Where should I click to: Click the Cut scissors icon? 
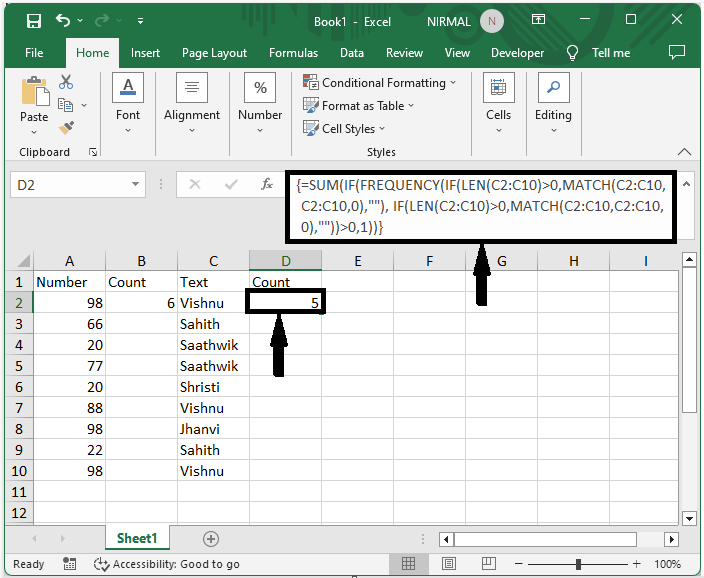(66, 82)
